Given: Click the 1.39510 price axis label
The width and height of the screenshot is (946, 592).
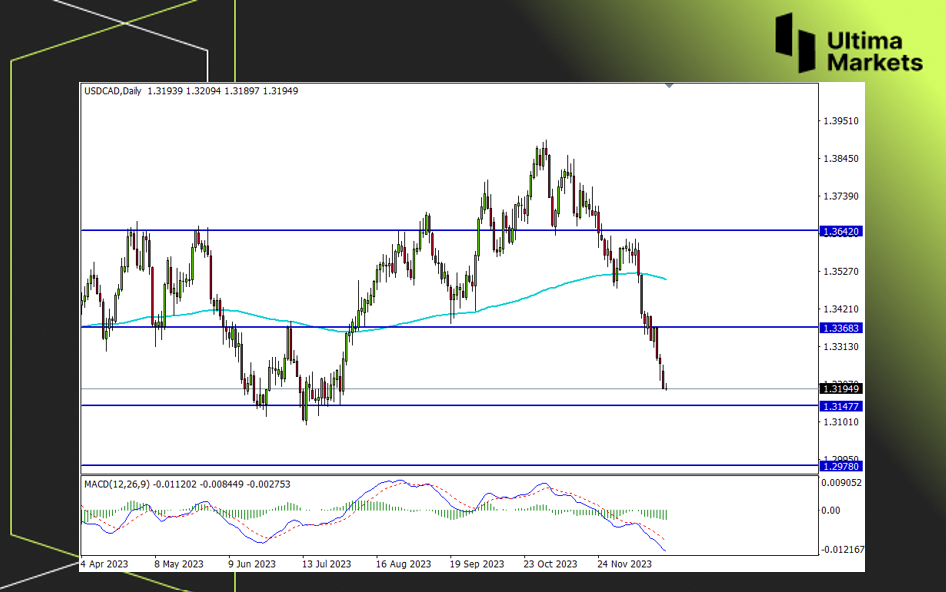Looking at the screenshot, I should [x=840, y=121].
